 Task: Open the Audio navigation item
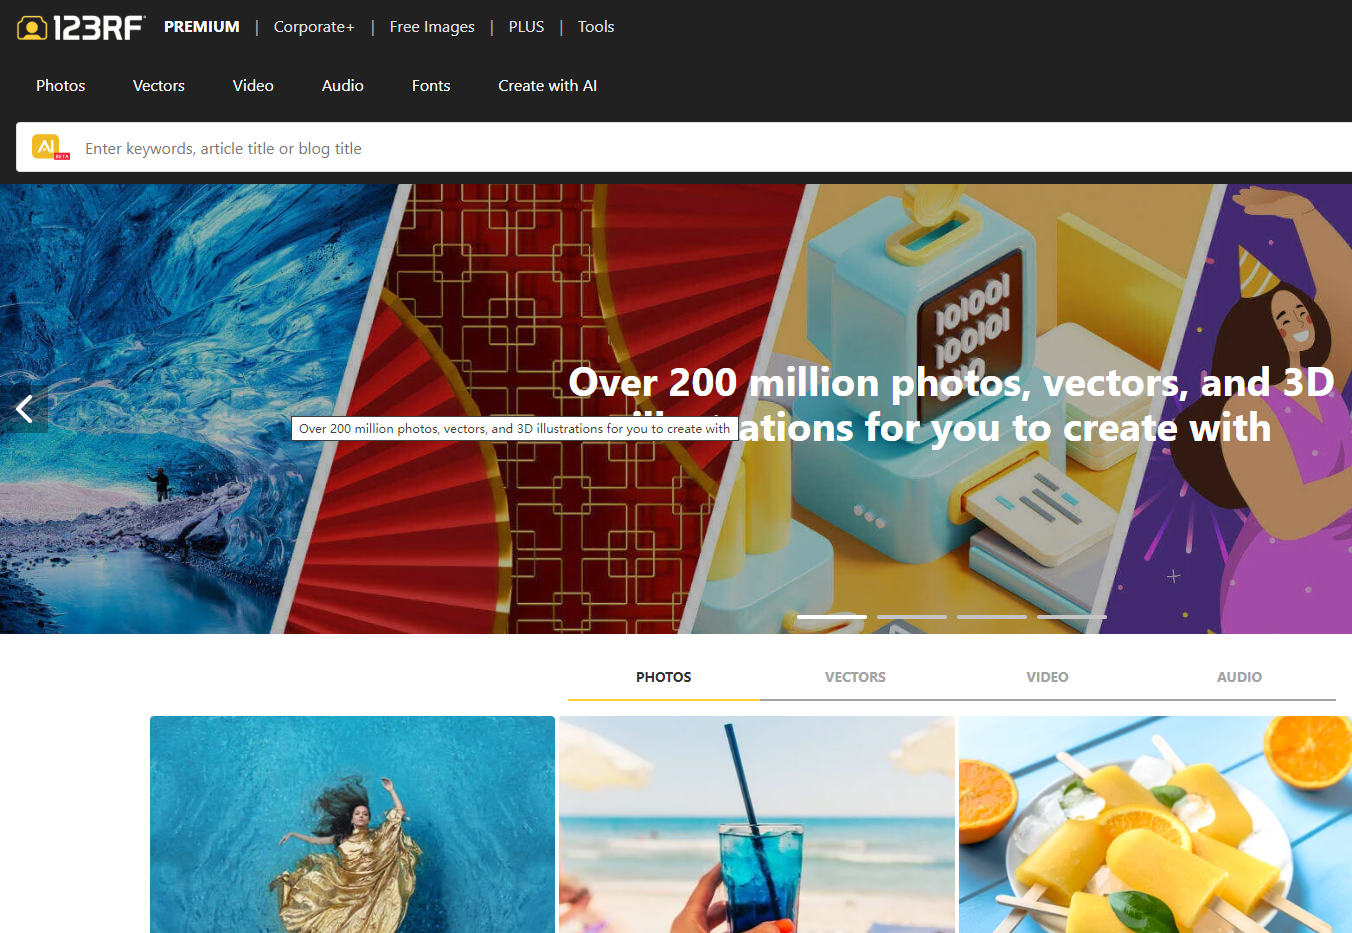343,86
